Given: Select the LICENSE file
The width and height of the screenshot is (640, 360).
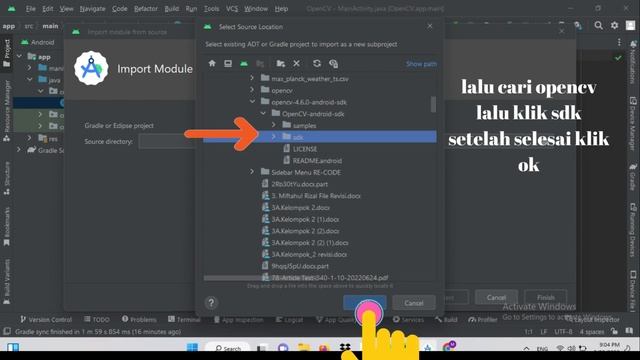Looking at the screenshot, I should 305,149.
